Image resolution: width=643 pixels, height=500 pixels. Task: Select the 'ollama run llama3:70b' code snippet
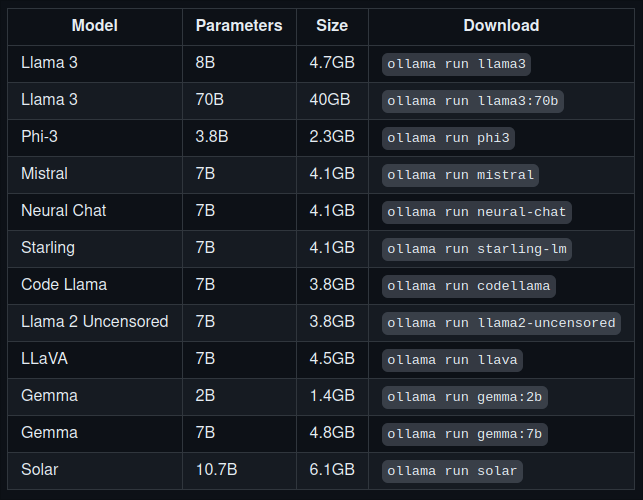(472, 101)
